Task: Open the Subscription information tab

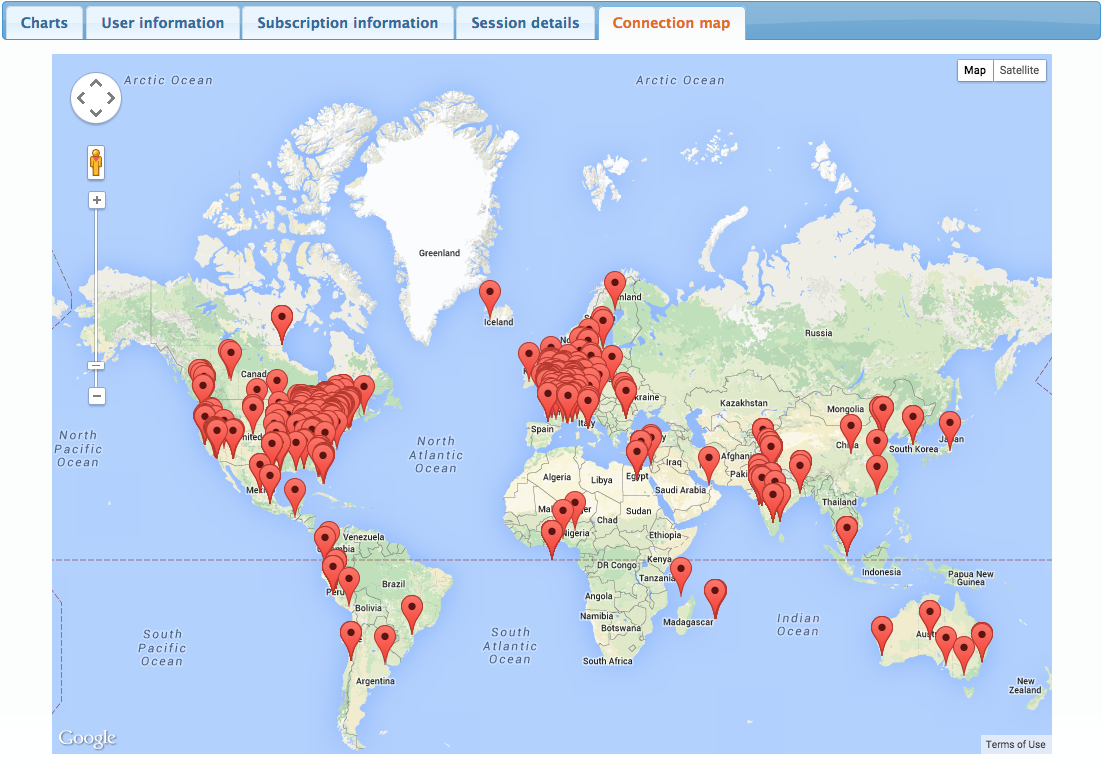Action: coord(347,22)
